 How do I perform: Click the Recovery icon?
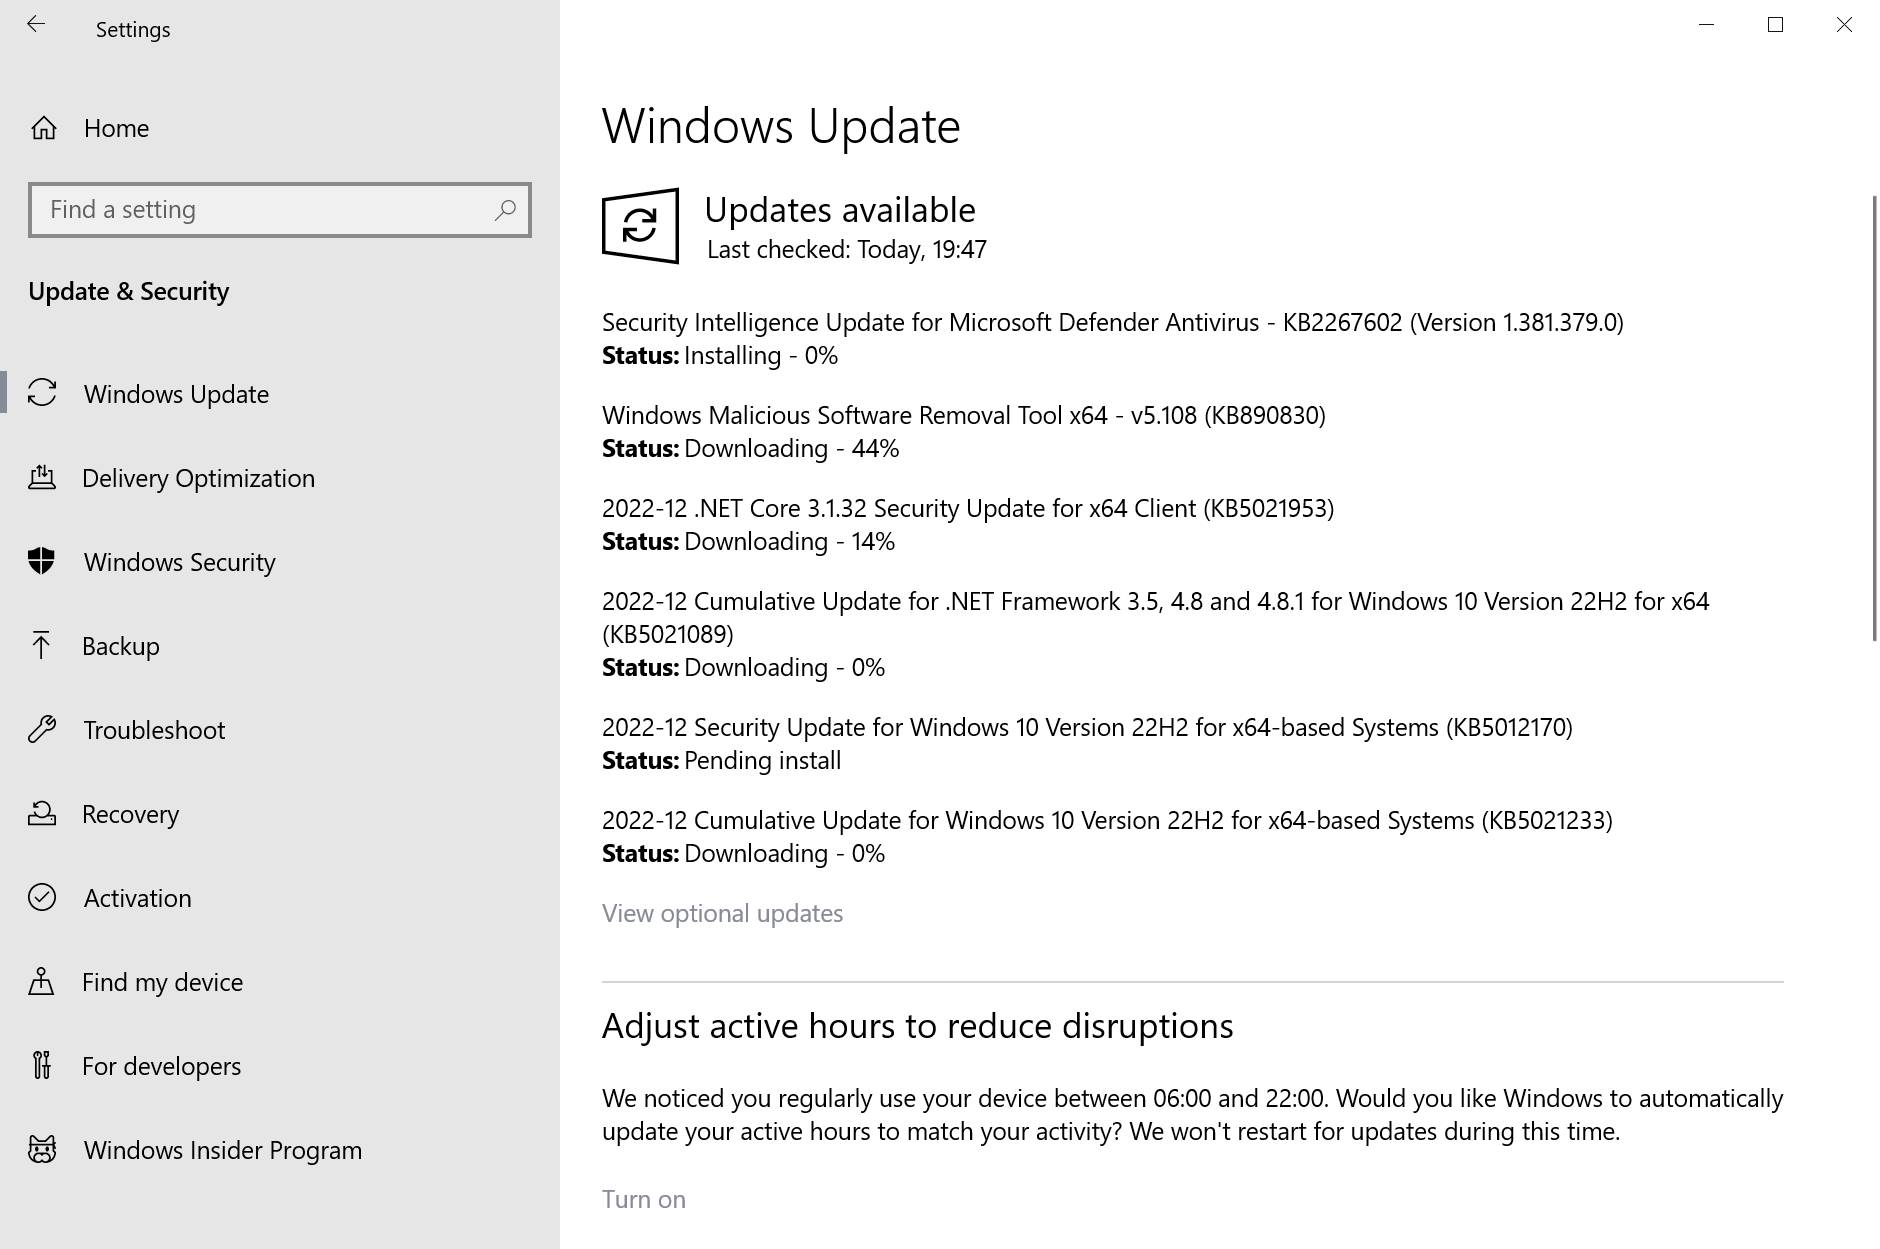coord(42,813)
